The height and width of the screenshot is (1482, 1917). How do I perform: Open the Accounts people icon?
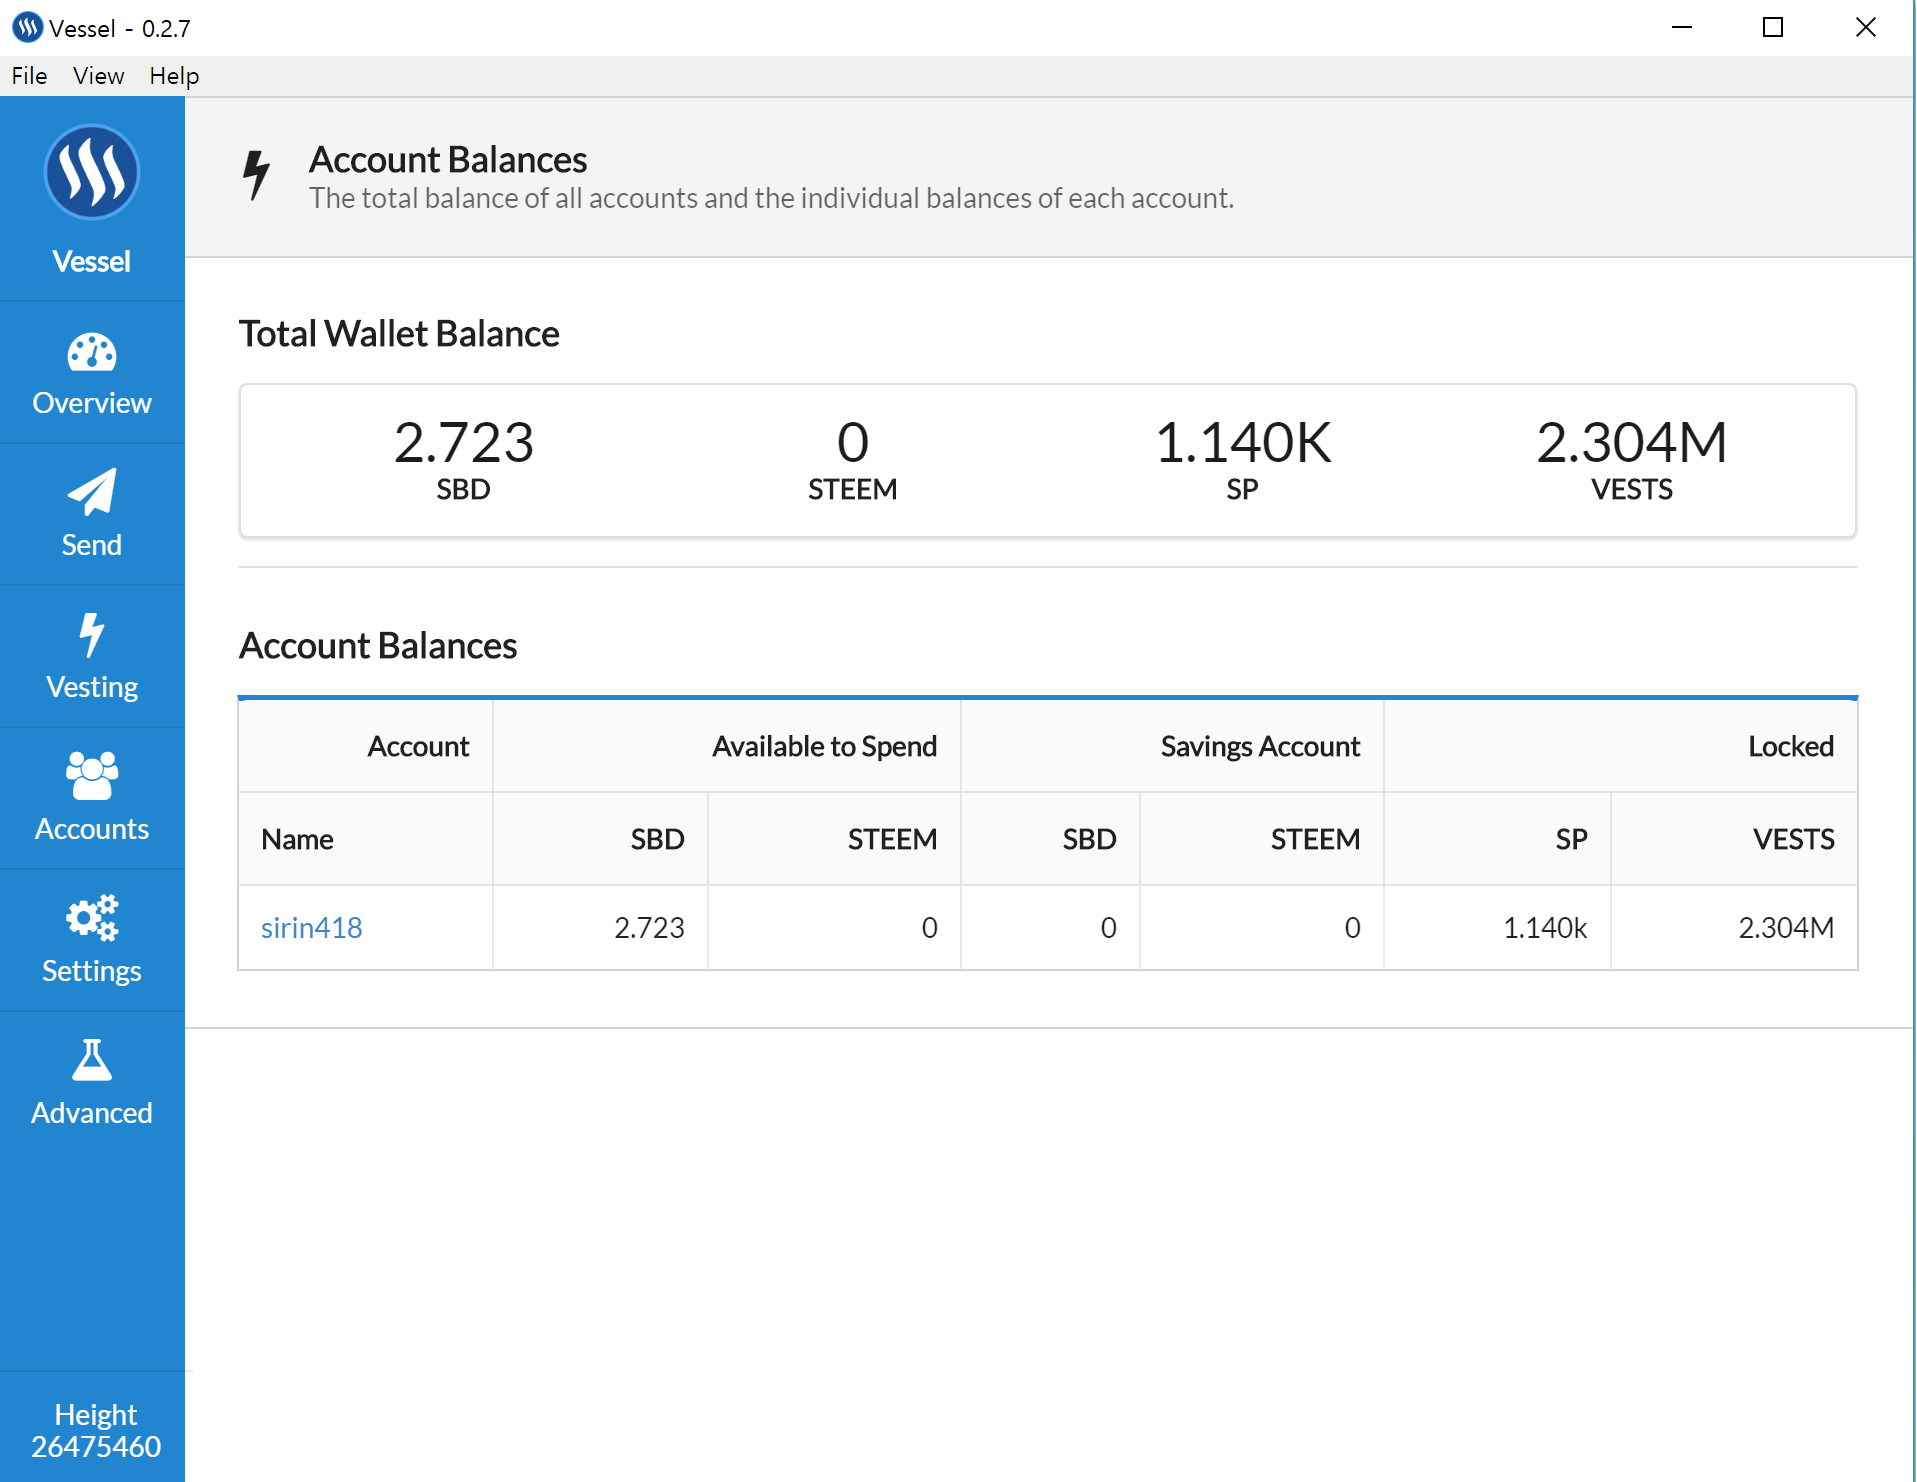92,776
